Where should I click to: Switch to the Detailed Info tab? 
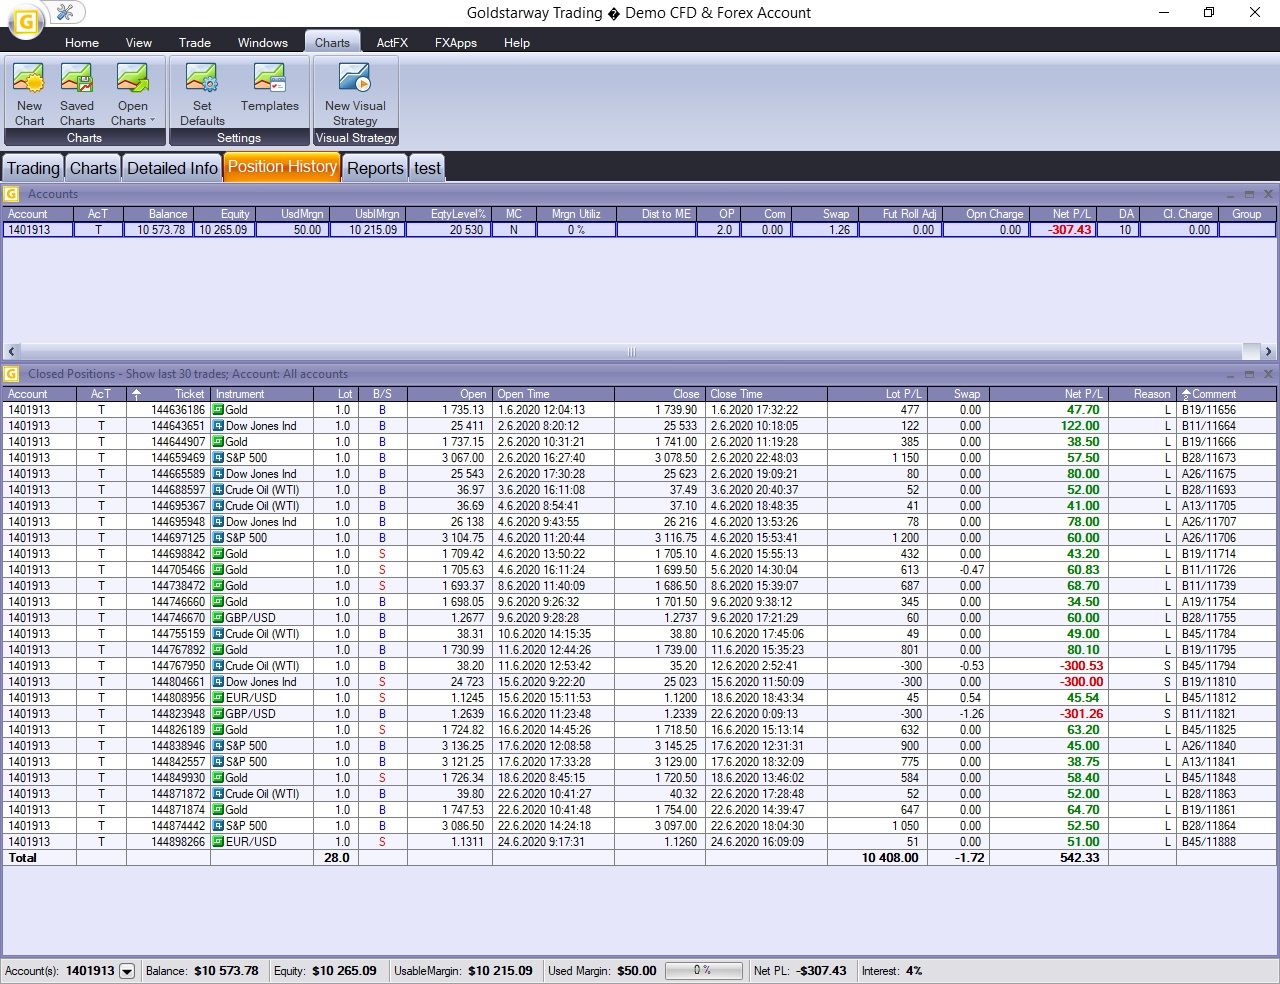(172, 168)
